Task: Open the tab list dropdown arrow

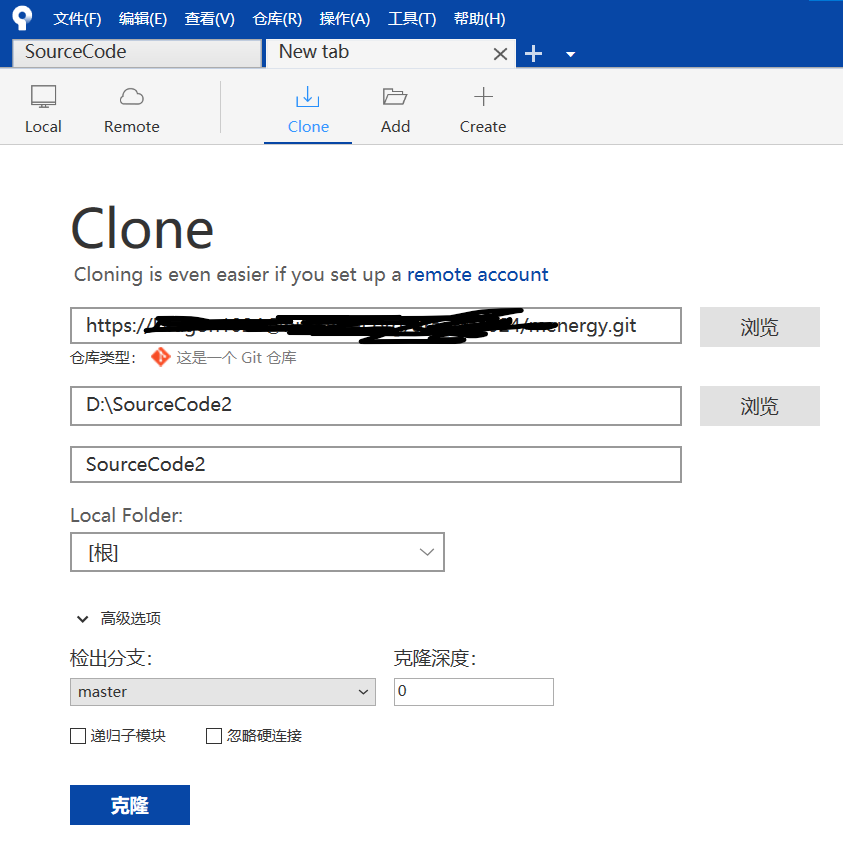Action: 568,54
